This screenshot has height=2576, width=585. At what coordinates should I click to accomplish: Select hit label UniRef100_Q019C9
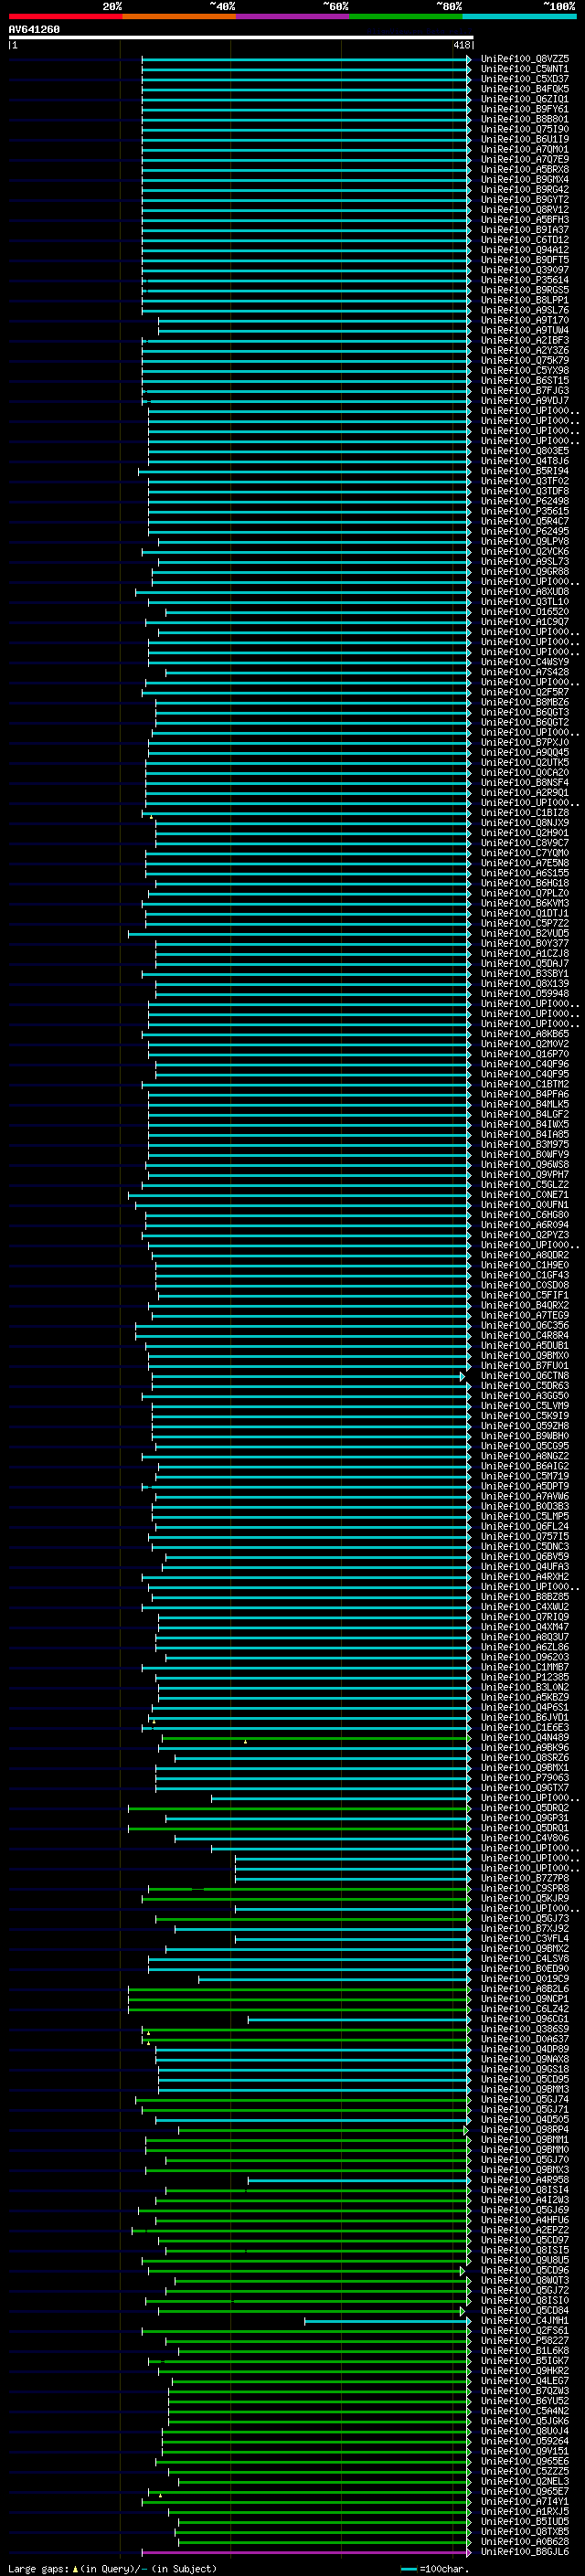[x=524, y=1979]
